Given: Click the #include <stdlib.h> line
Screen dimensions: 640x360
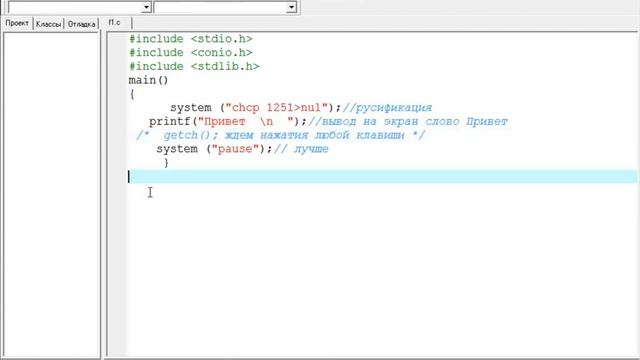Looking at the screenshot, I should 194,67.
